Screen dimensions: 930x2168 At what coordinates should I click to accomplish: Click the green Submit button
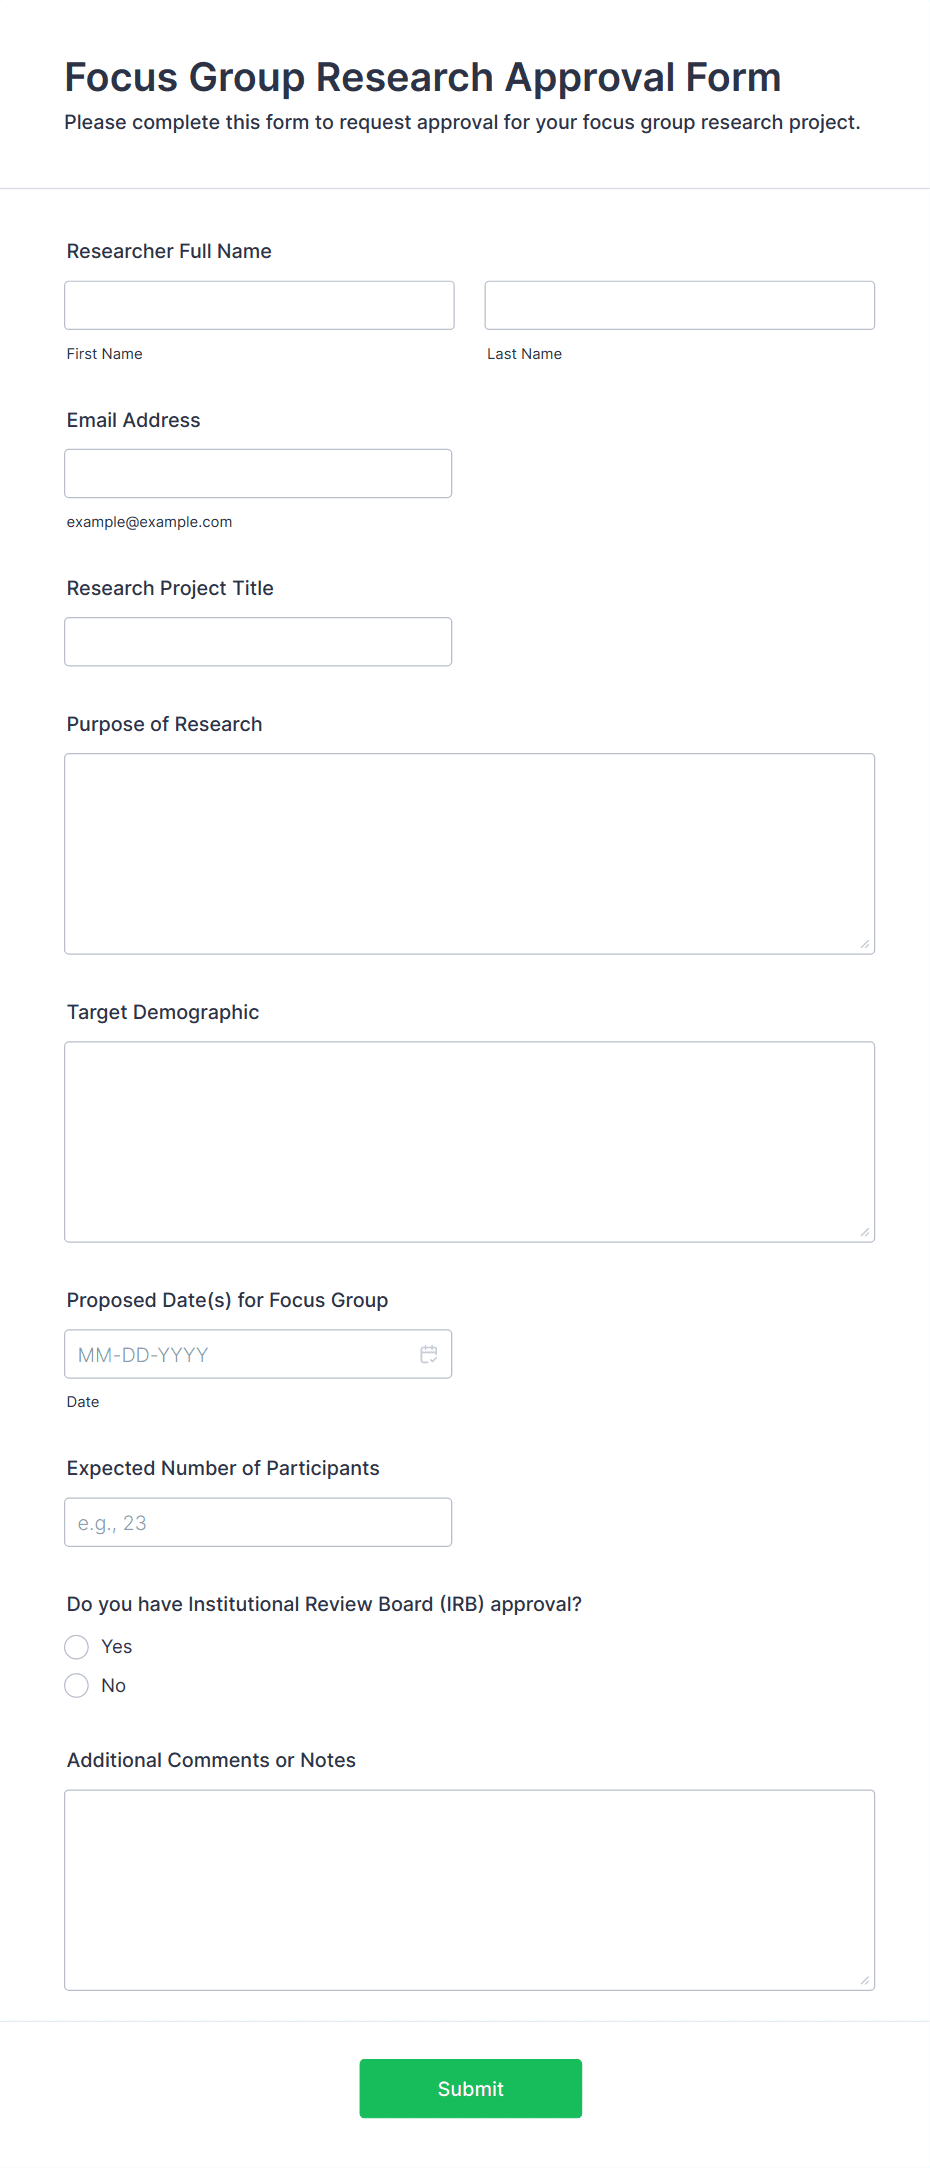471,2088
